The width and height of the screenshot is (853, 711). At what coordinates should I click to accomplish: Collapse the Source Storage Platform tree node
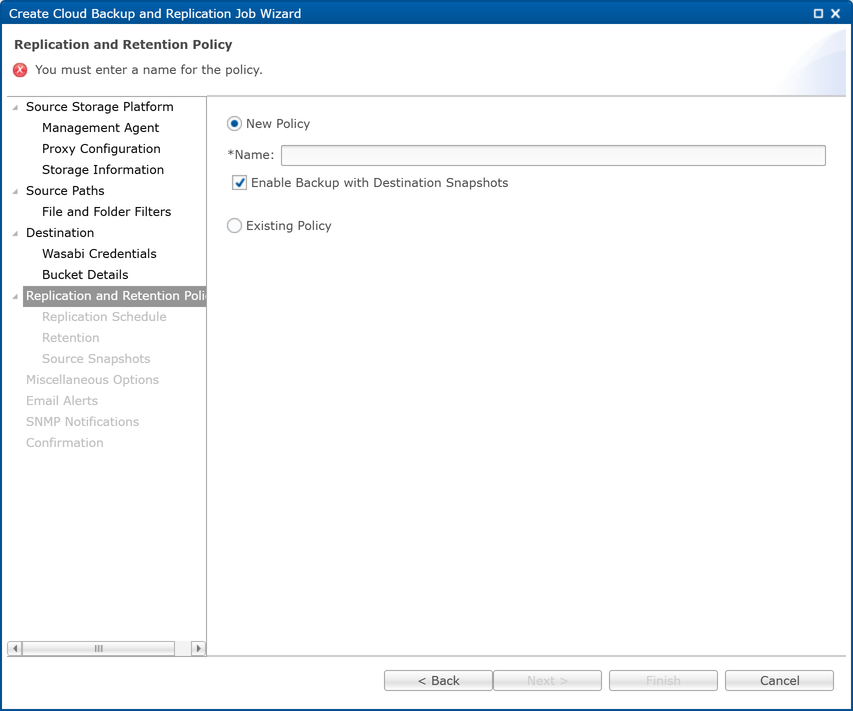pos(15,107)
